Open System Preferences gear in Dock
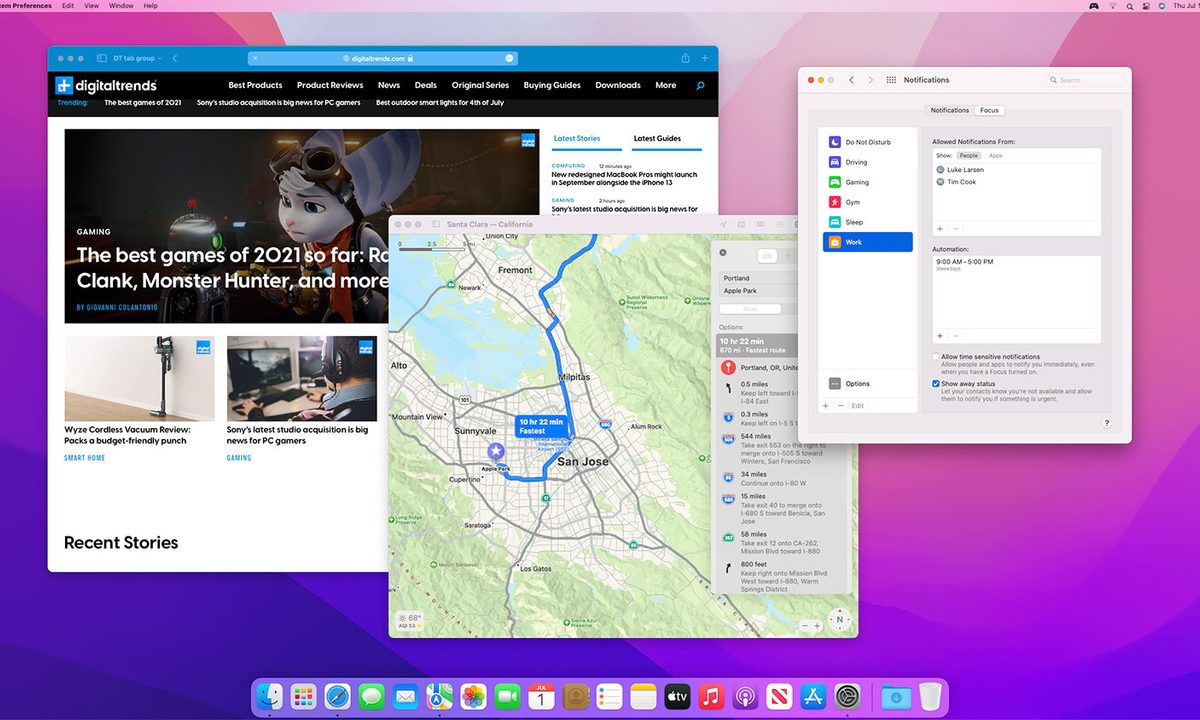Image resolution: width=1200 pixels, height=720 pixels. (x=848, y=696)
